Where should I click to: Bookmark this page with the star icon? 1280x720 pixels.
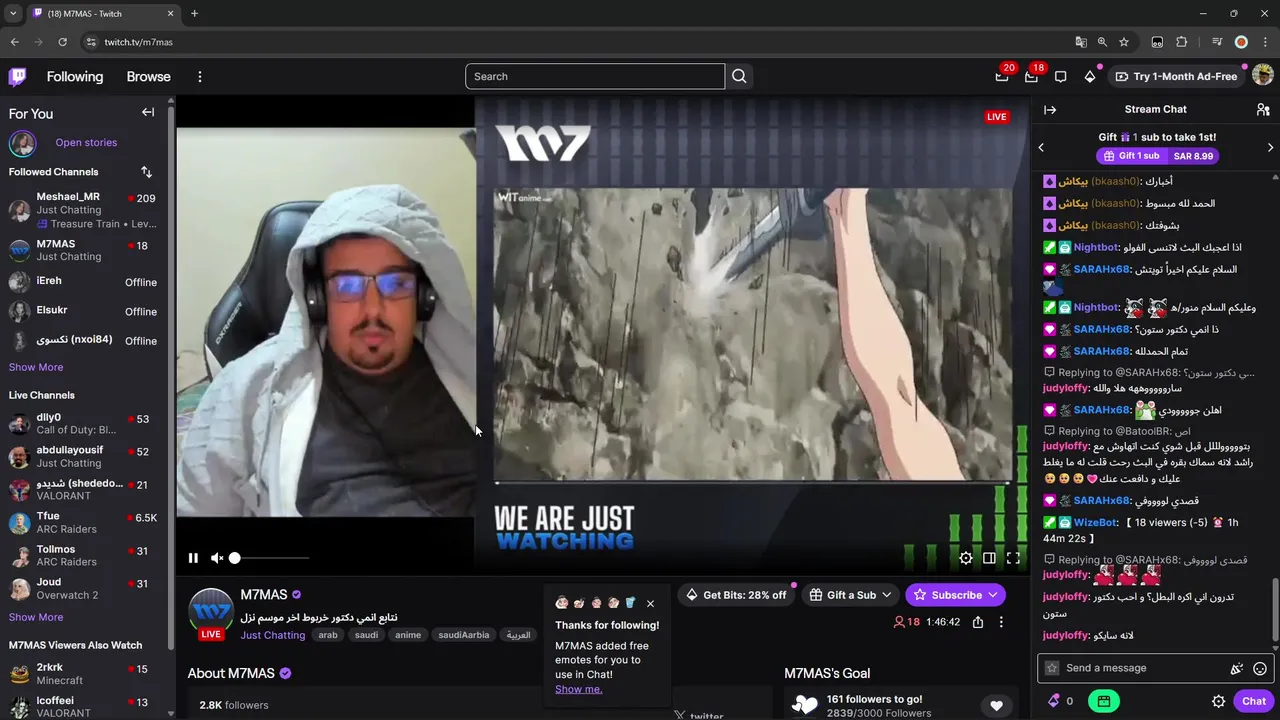(x=1124, y=42)
